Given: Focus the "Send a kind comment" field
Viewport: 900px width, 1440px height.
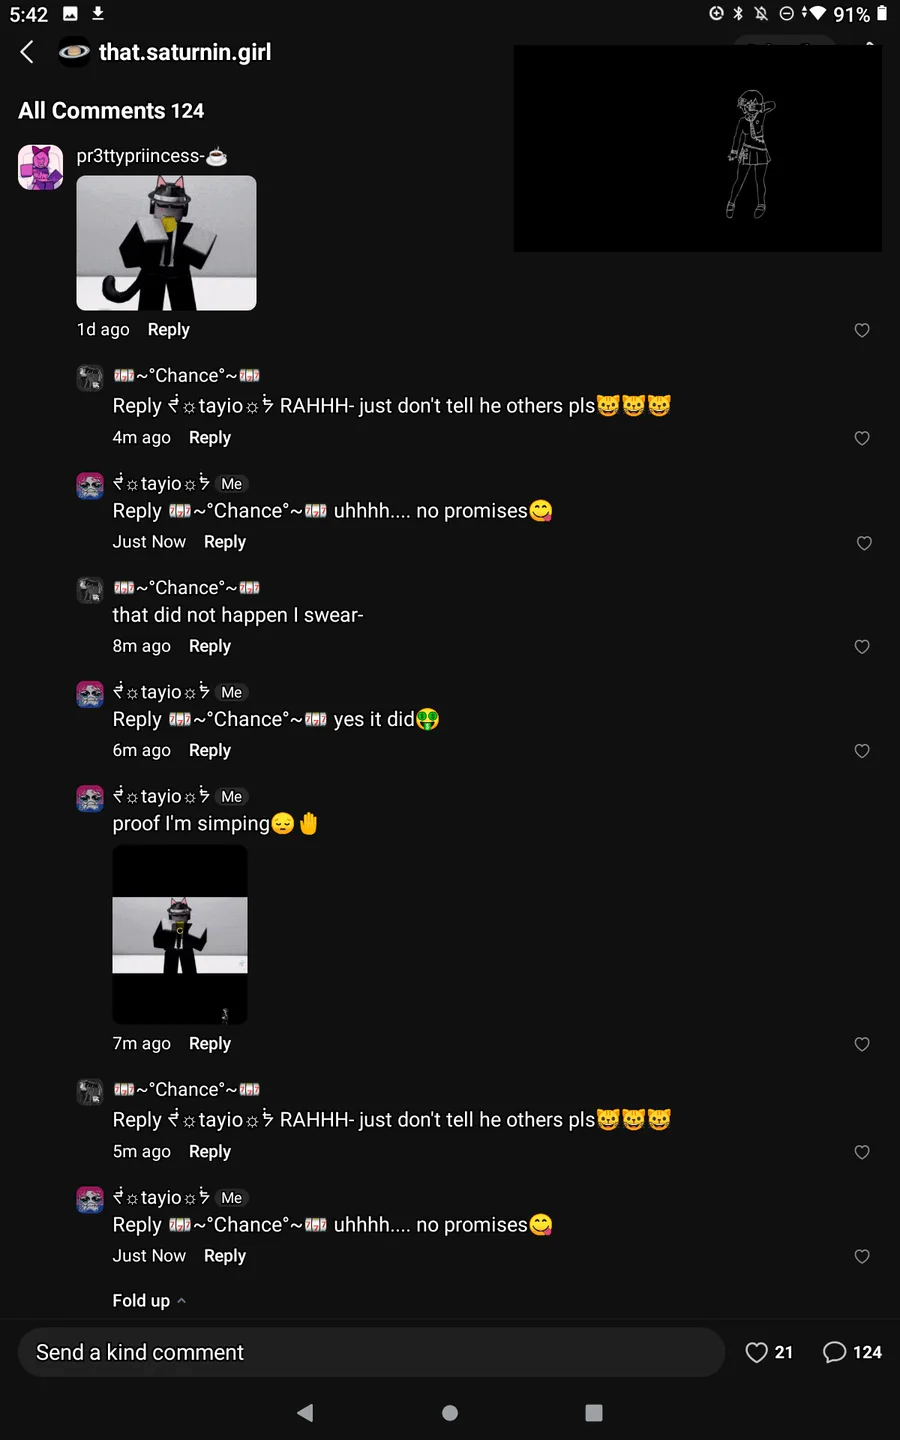Looking at the screenshot, I should 371,1352.
